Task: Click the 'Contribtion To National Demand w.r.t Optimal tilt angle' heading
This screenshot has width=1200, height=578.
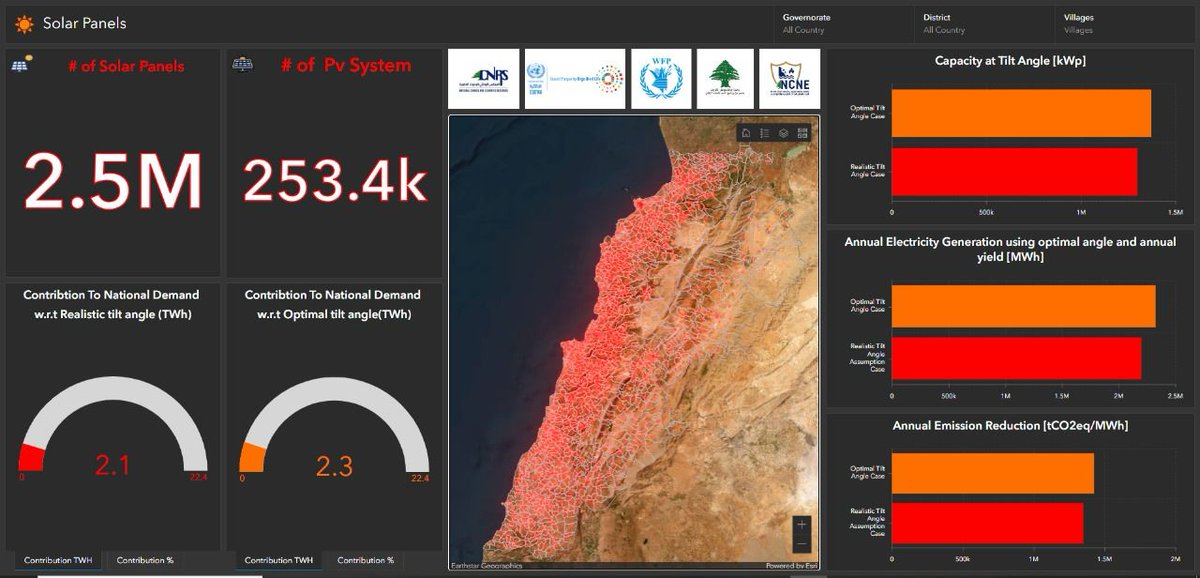Action: (x=333, y=304)
